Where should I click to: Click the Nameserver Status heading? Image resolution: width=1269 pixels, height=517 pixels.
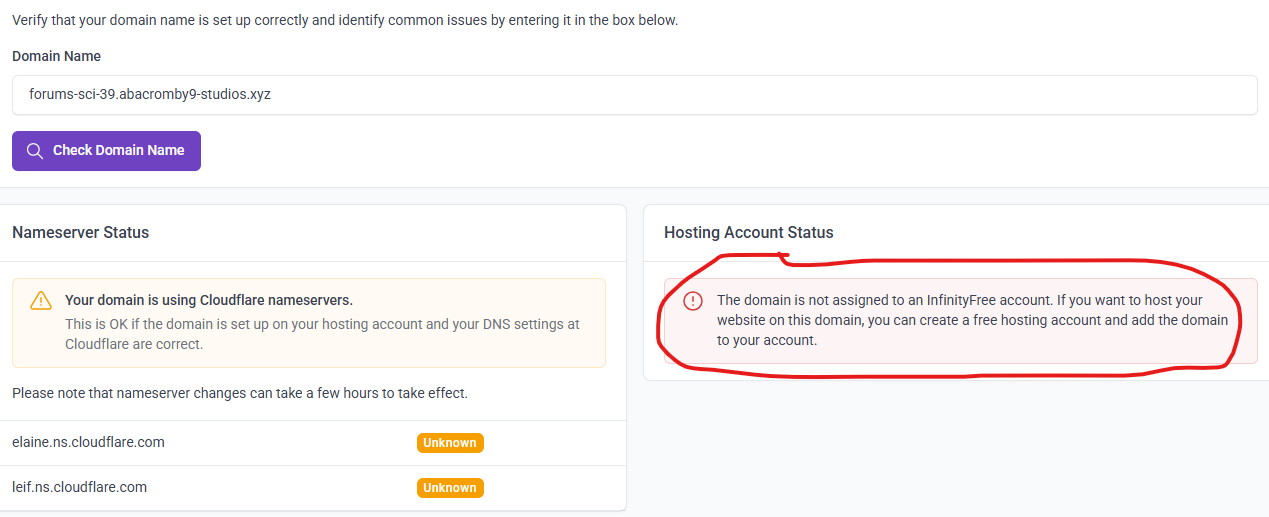[80, 232]
